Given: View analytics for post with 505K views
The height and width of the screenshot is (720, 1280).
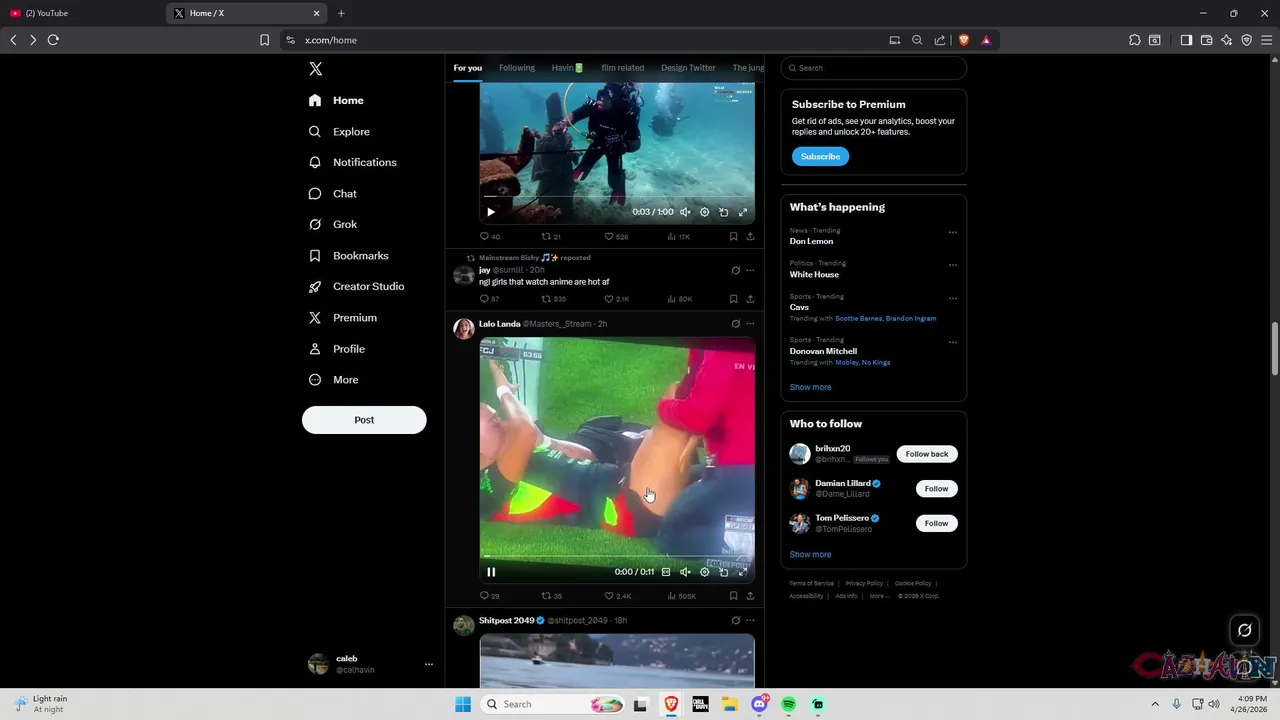Looking at the screenshot, I should (681, 596).
